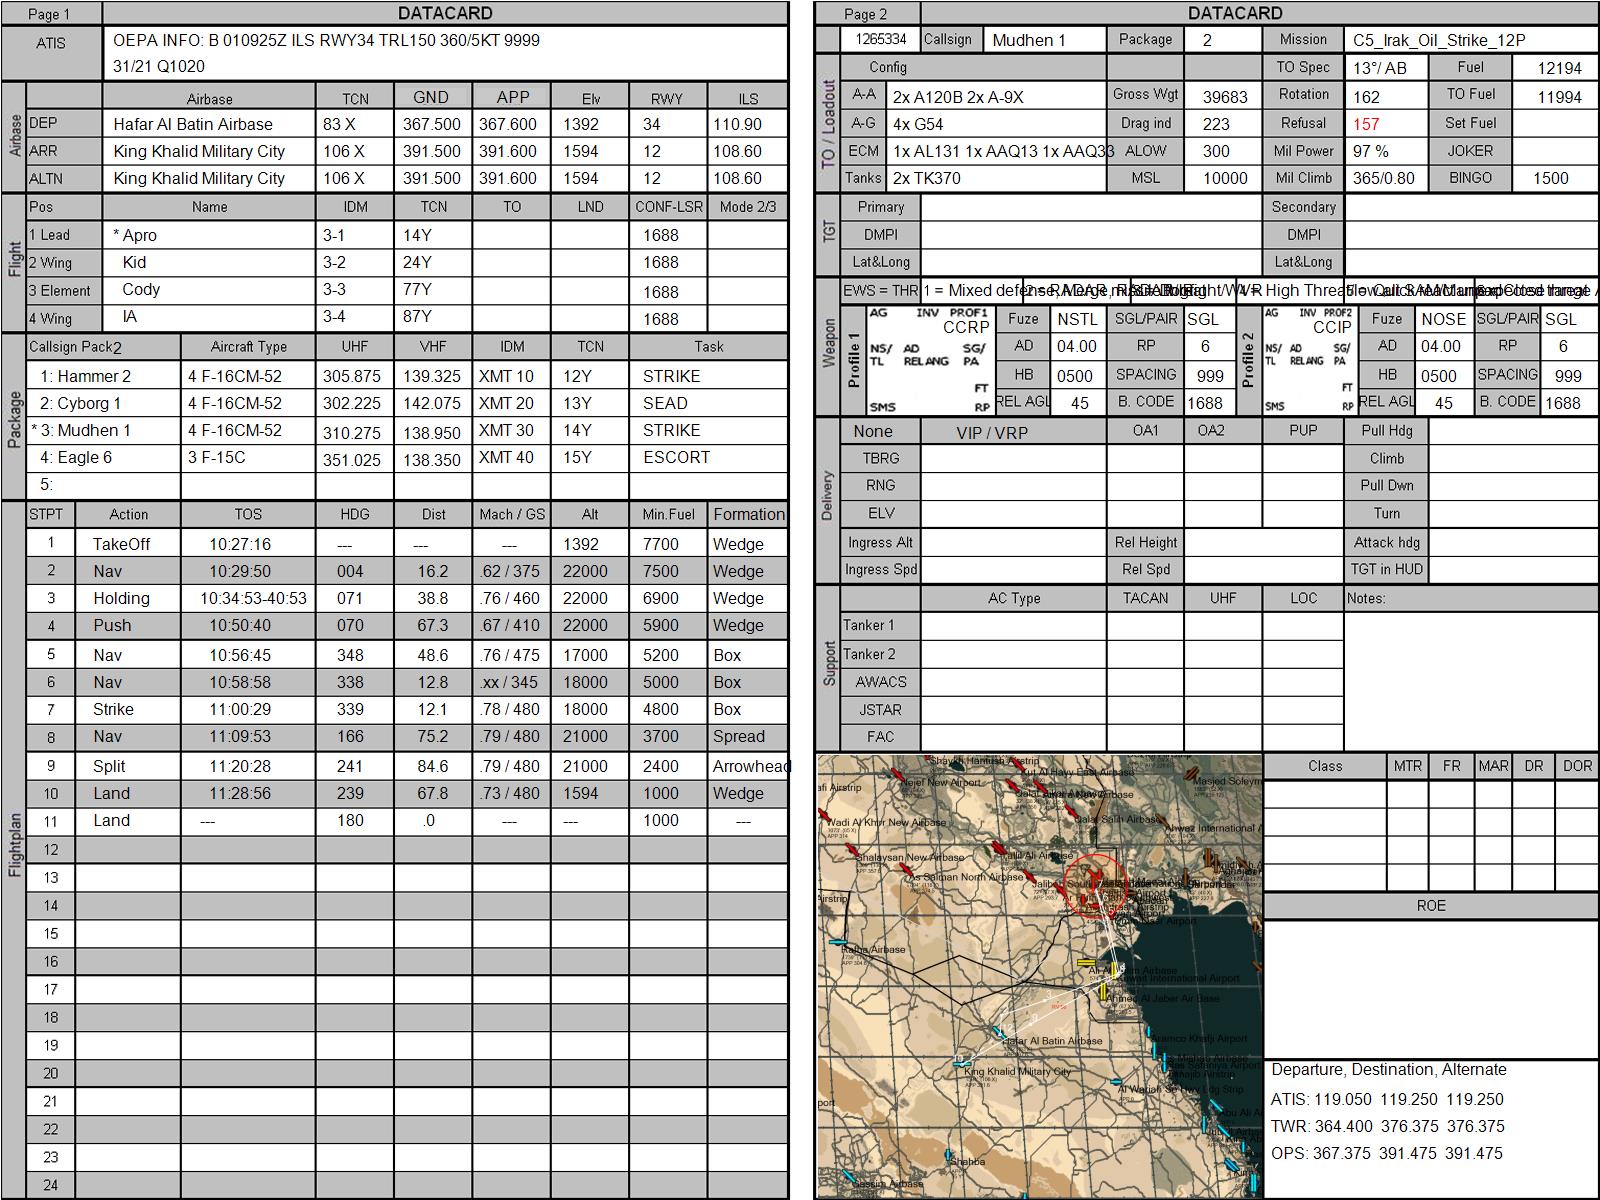This screenshot has height=1200, width=1600.
Task: Select flight lead name '* Apro'
Action: coord(135,235)
